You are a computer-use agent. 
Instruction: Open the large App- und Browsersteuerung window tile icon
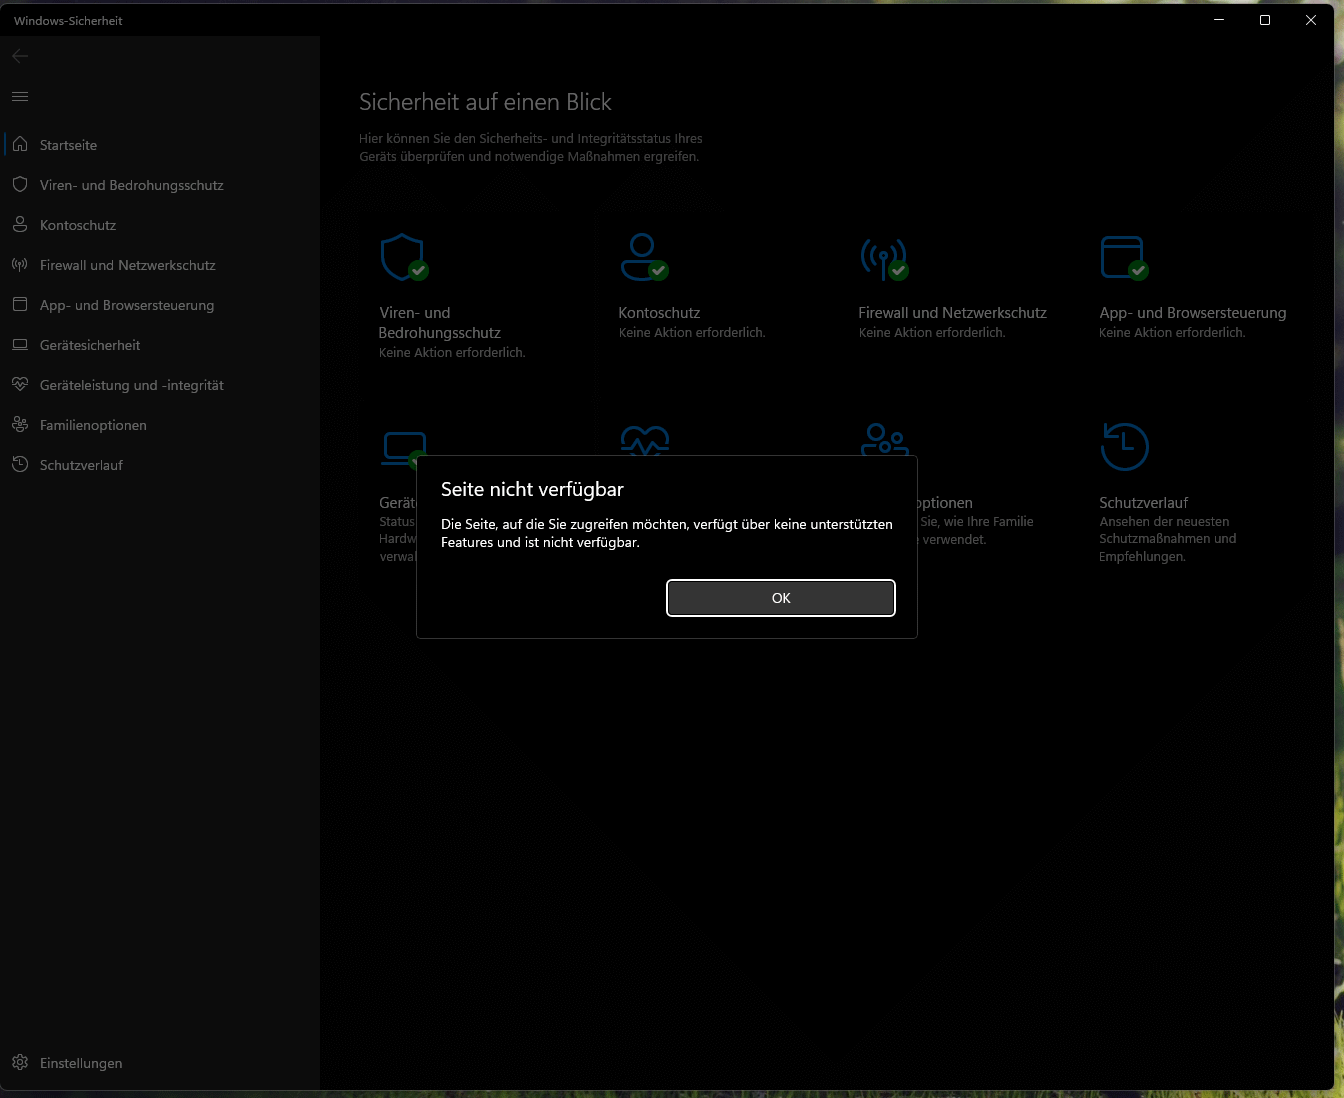coord(1124,258)
